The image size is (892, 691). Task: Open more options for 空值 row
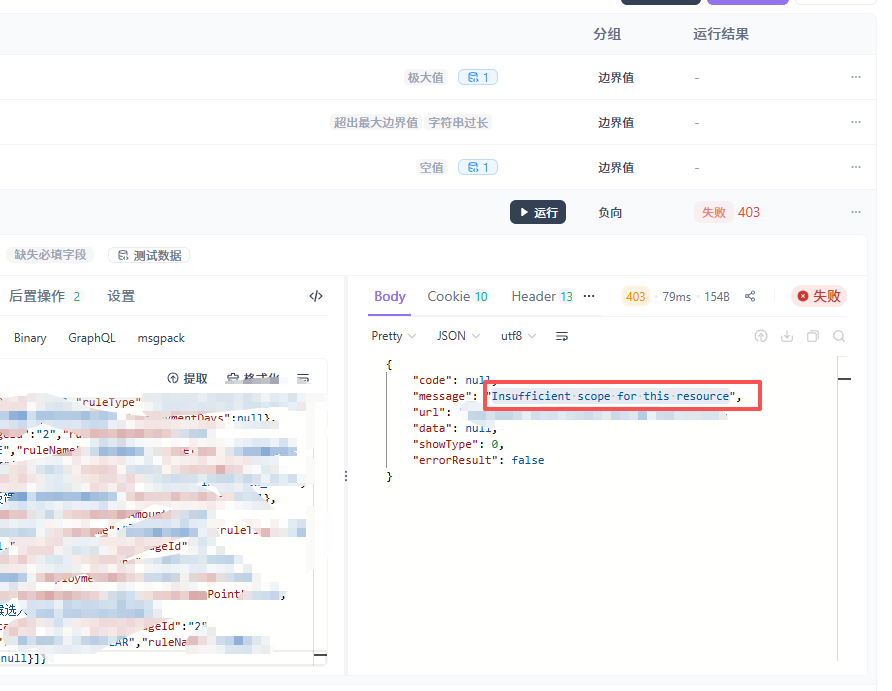coord(856,167)
